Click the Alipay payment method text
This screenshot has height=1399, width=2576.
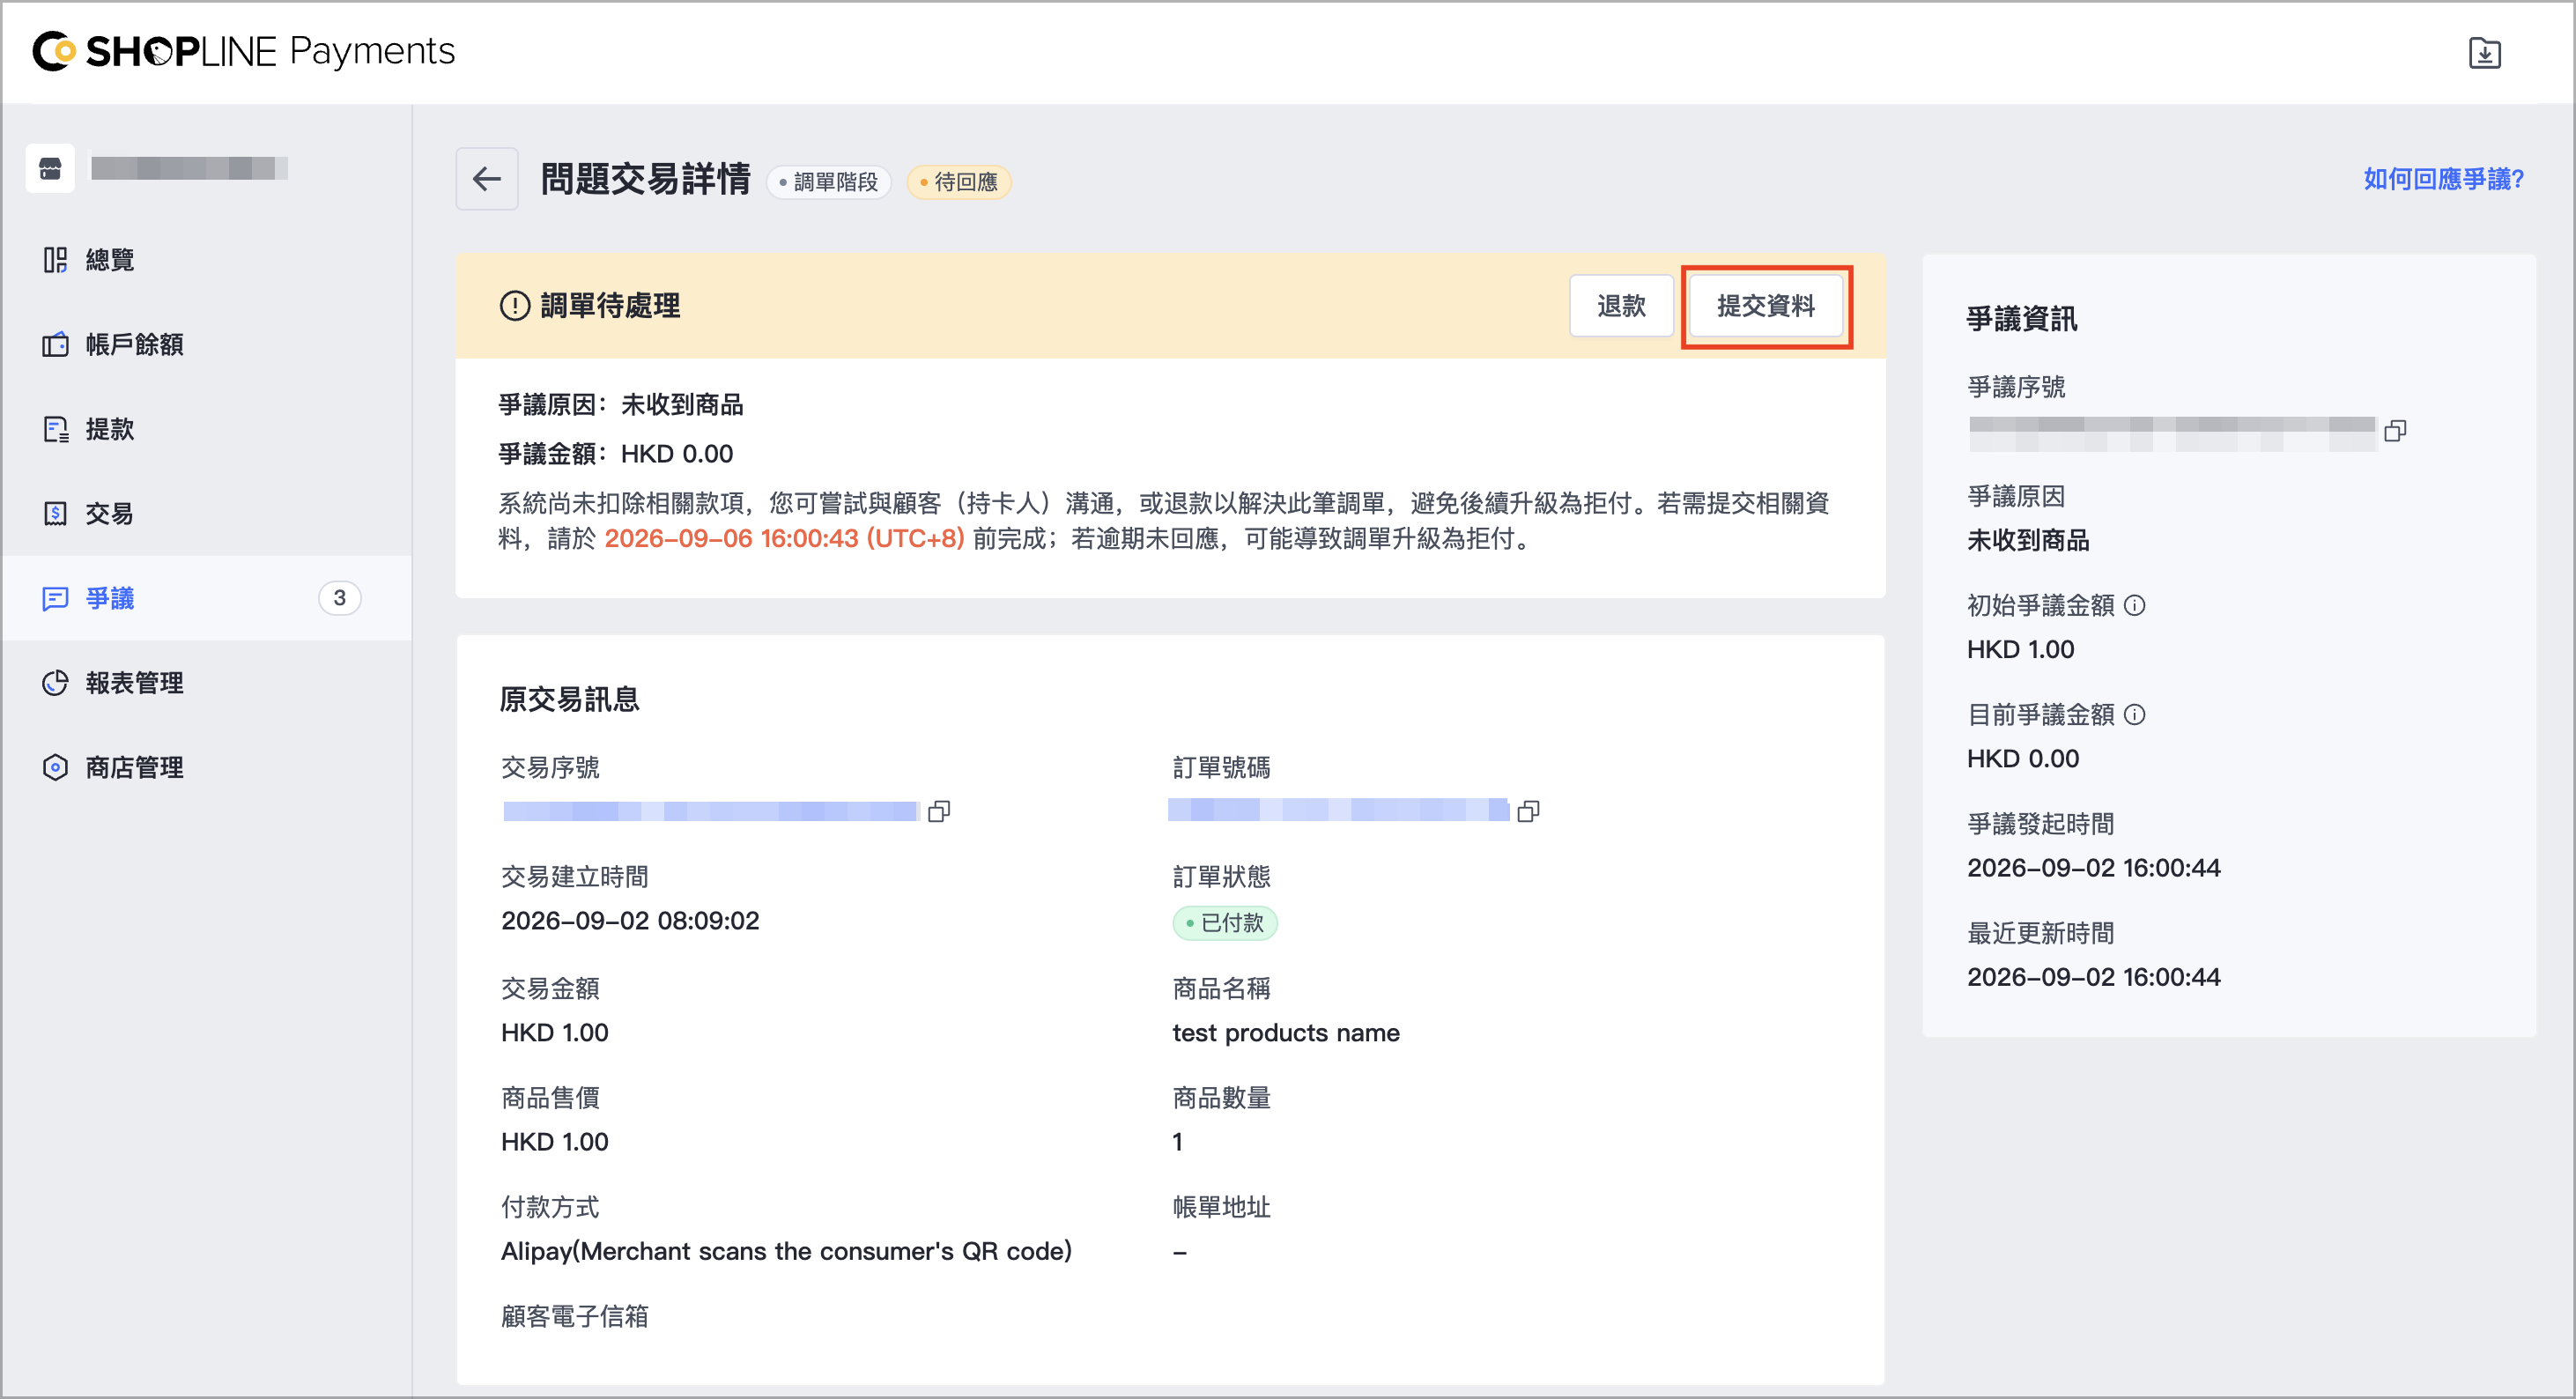click(x=786, y=1251)
